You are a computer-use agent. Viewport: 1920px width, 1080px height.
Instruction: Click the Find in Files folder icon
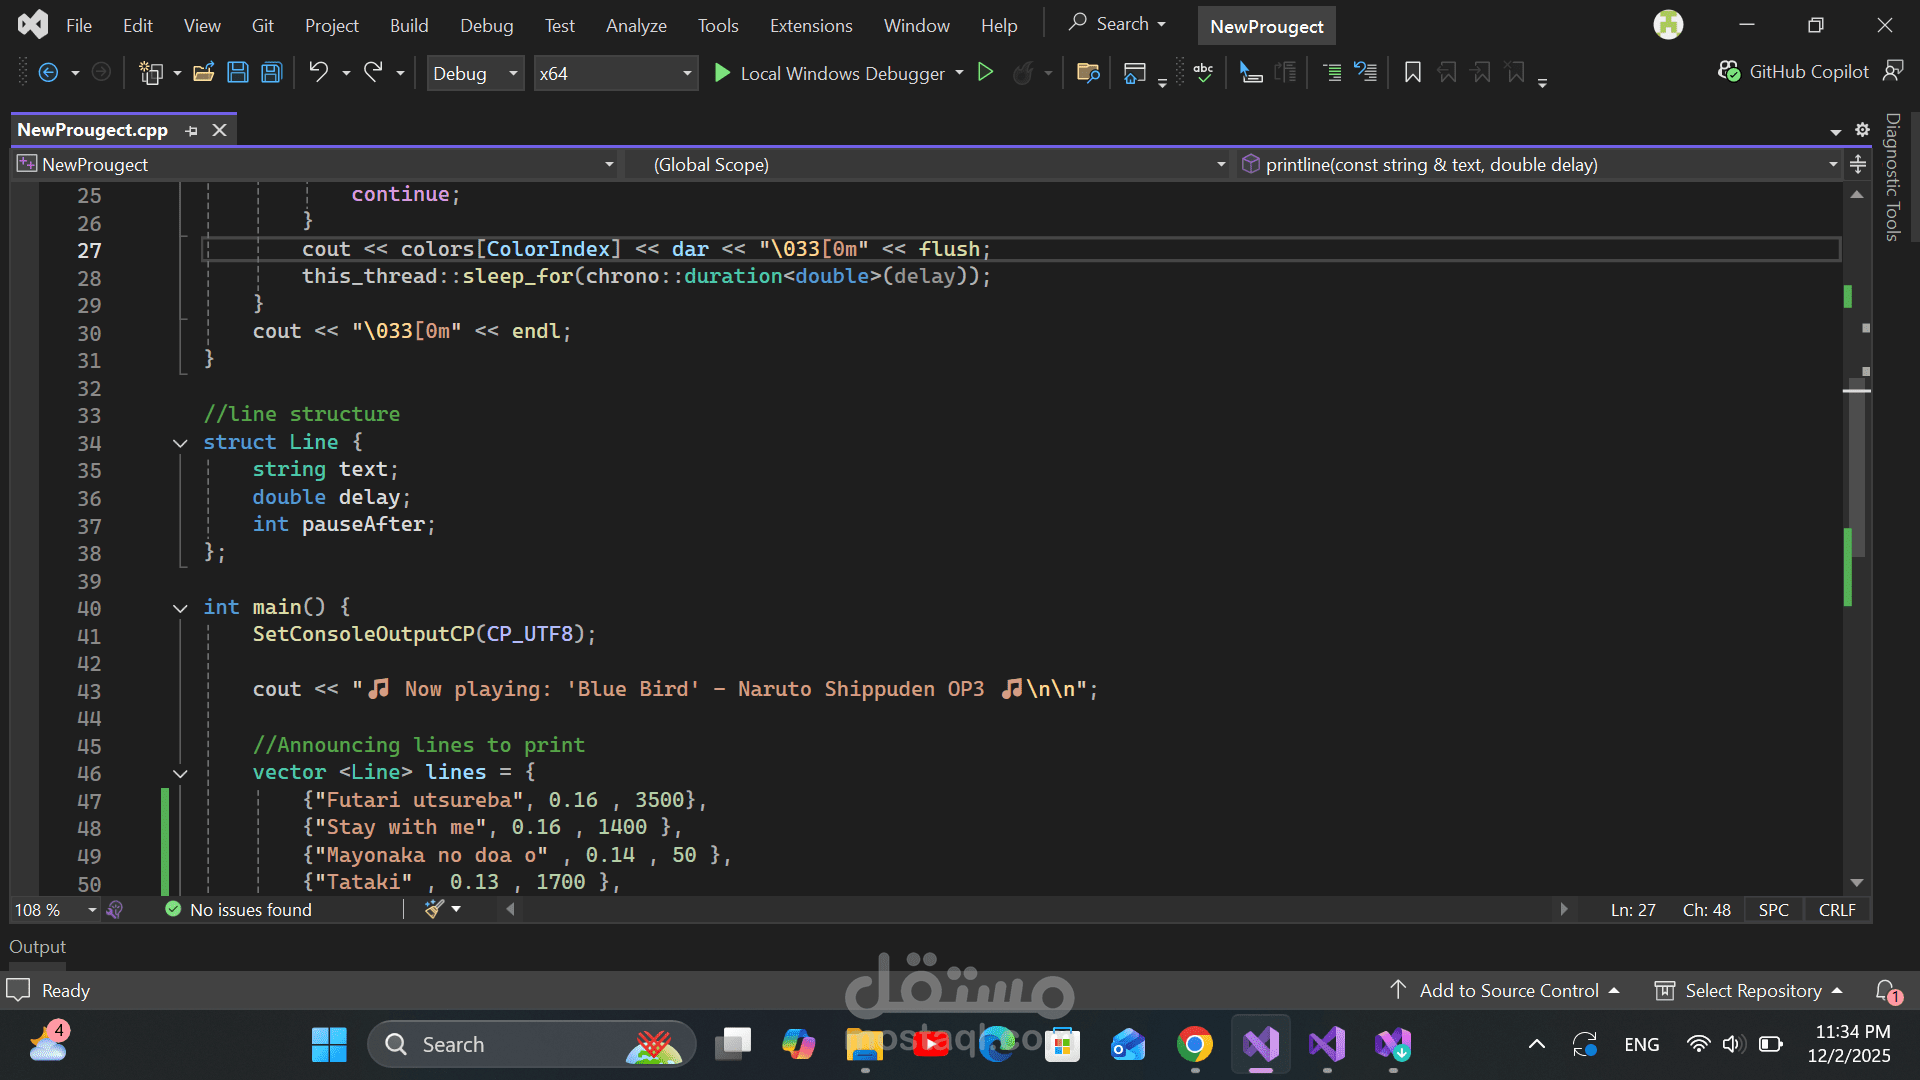point(1088,72)
